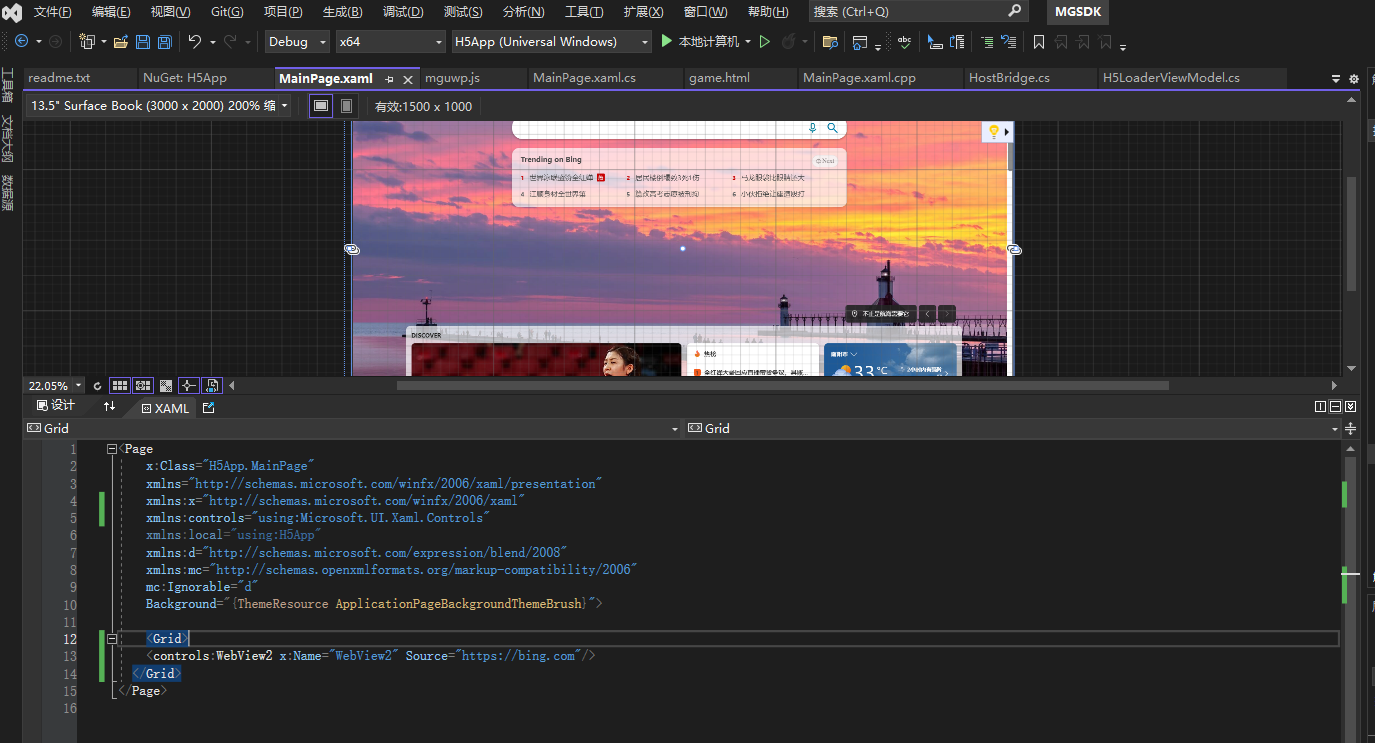Pop out XAML editor icon
This screenshot has width=1375, height=743.
[208, 408]
